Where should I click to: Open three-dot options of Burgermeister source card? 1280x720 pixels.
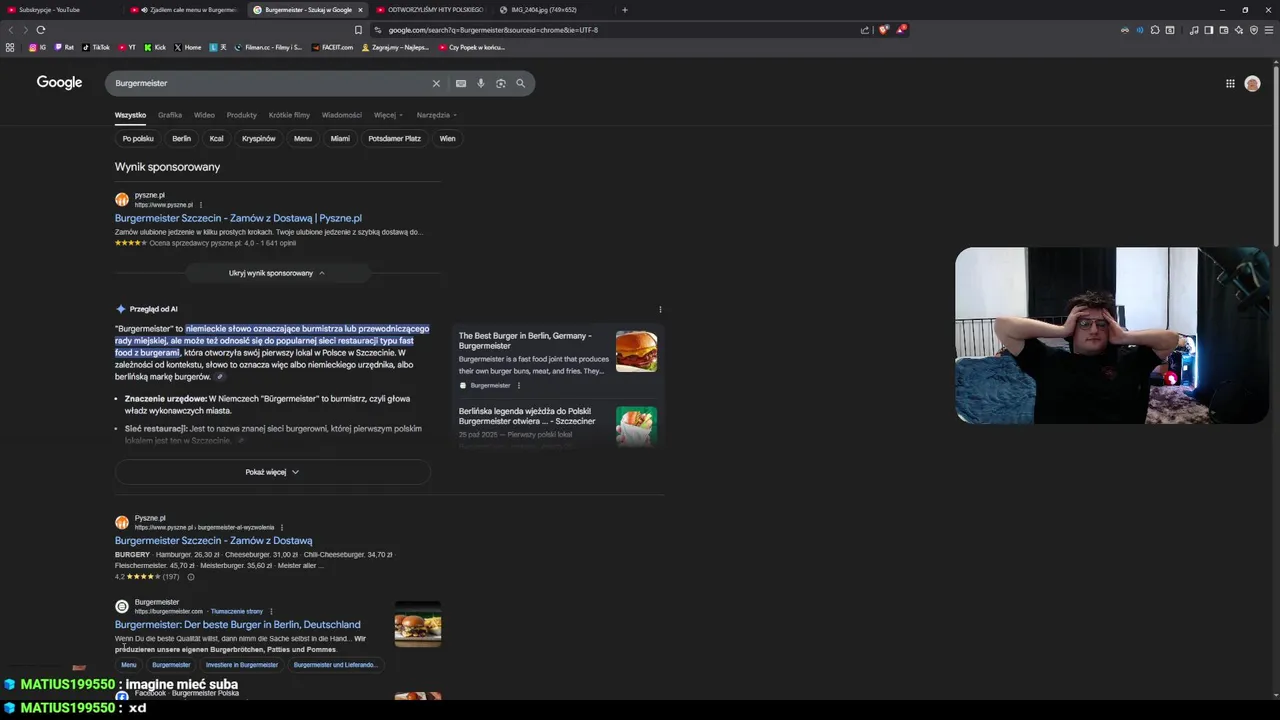(x=518, y=385)
